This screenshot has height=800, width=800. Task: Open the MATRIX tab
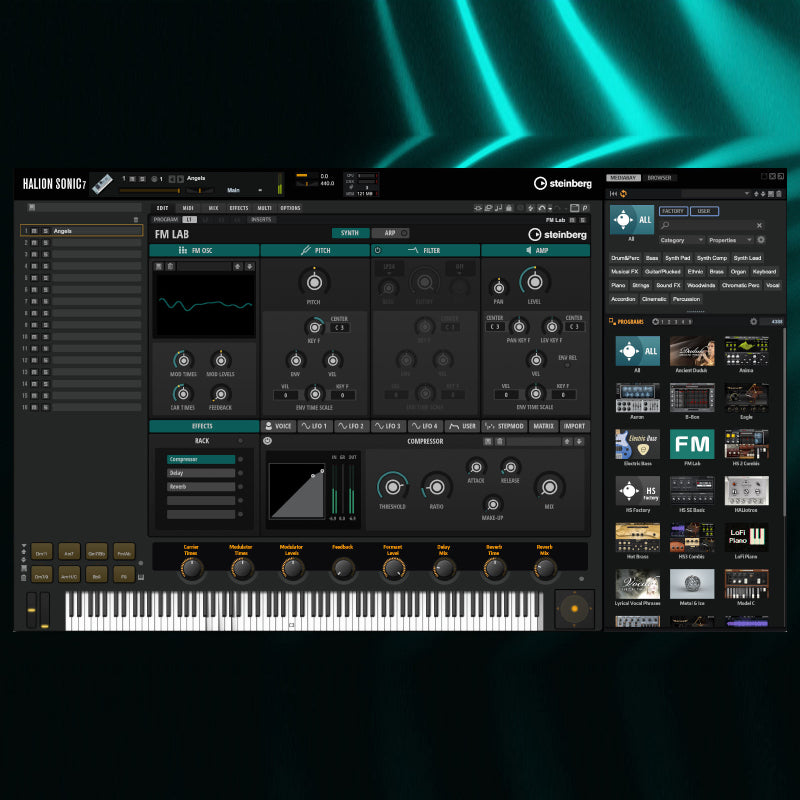543,426
